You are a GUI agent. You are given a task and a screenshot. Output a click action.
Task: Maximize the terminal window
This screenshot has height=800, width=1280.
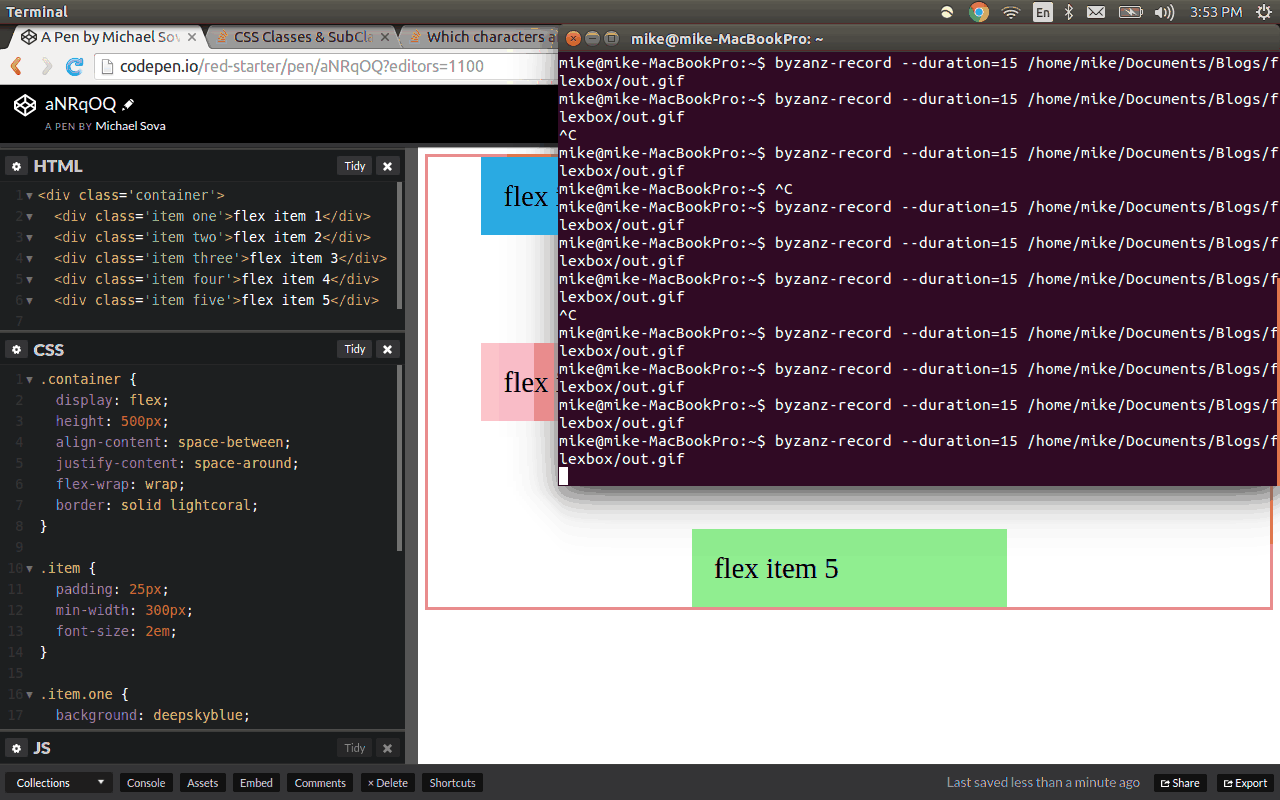[x=610, y=38]
